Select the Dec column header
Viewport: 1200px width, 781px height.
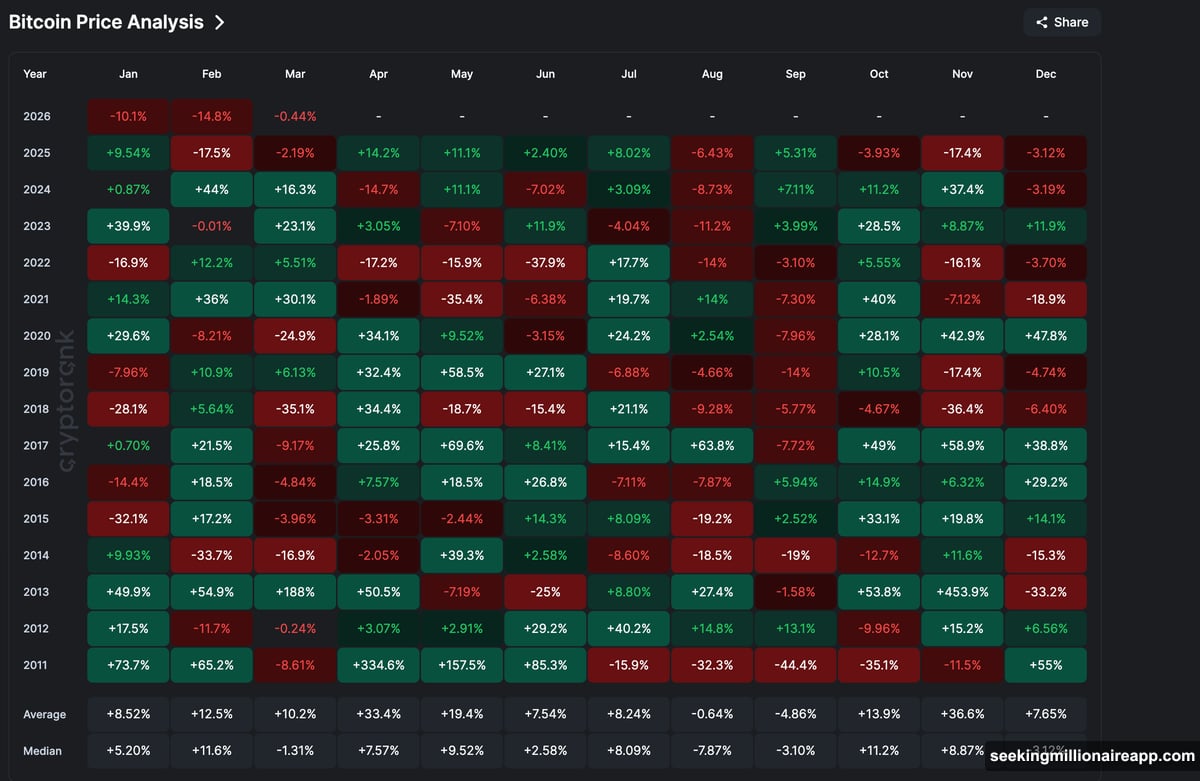1045,73
